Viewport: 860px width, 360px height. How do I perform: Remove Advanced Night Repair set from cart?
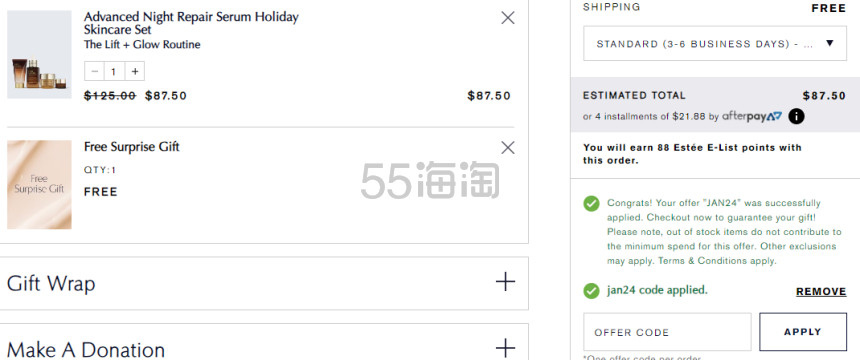pyautogui.click(x=508, y=18)
